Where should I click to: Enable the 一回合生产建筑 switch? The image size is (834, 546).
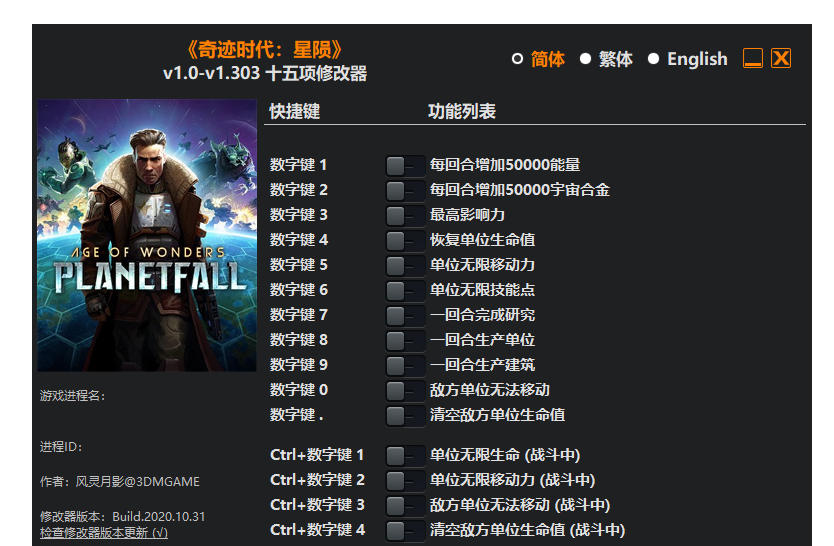[x=405, y=365]
